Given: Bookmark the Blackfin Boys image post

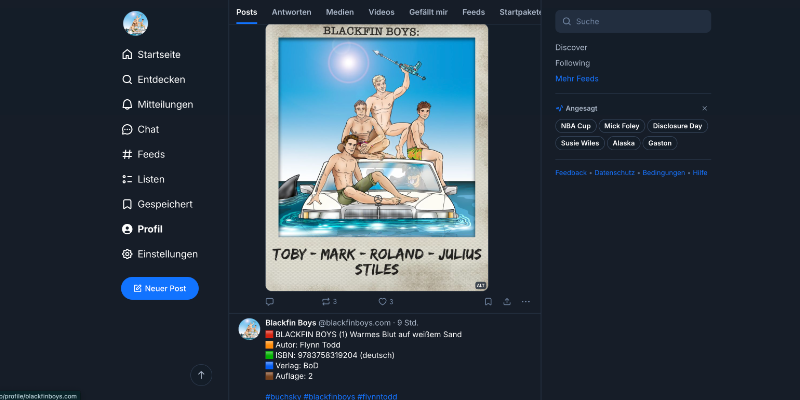Looking at the screenshot, I should coord(488,301).
